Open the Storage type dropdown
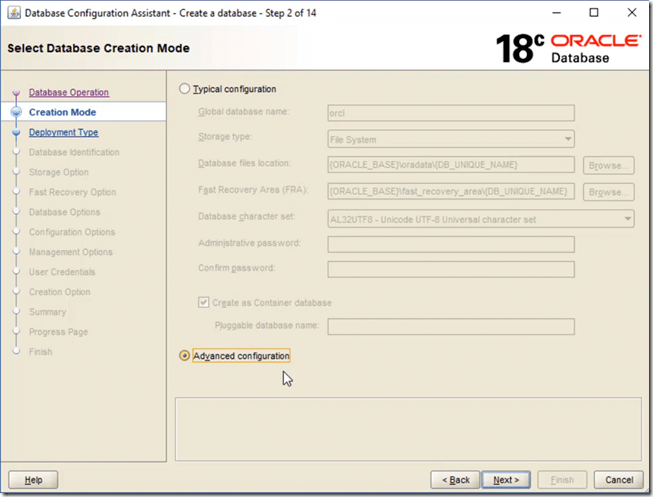The height and width of the screenshot is (497, 653). click(x=451, y=139)
